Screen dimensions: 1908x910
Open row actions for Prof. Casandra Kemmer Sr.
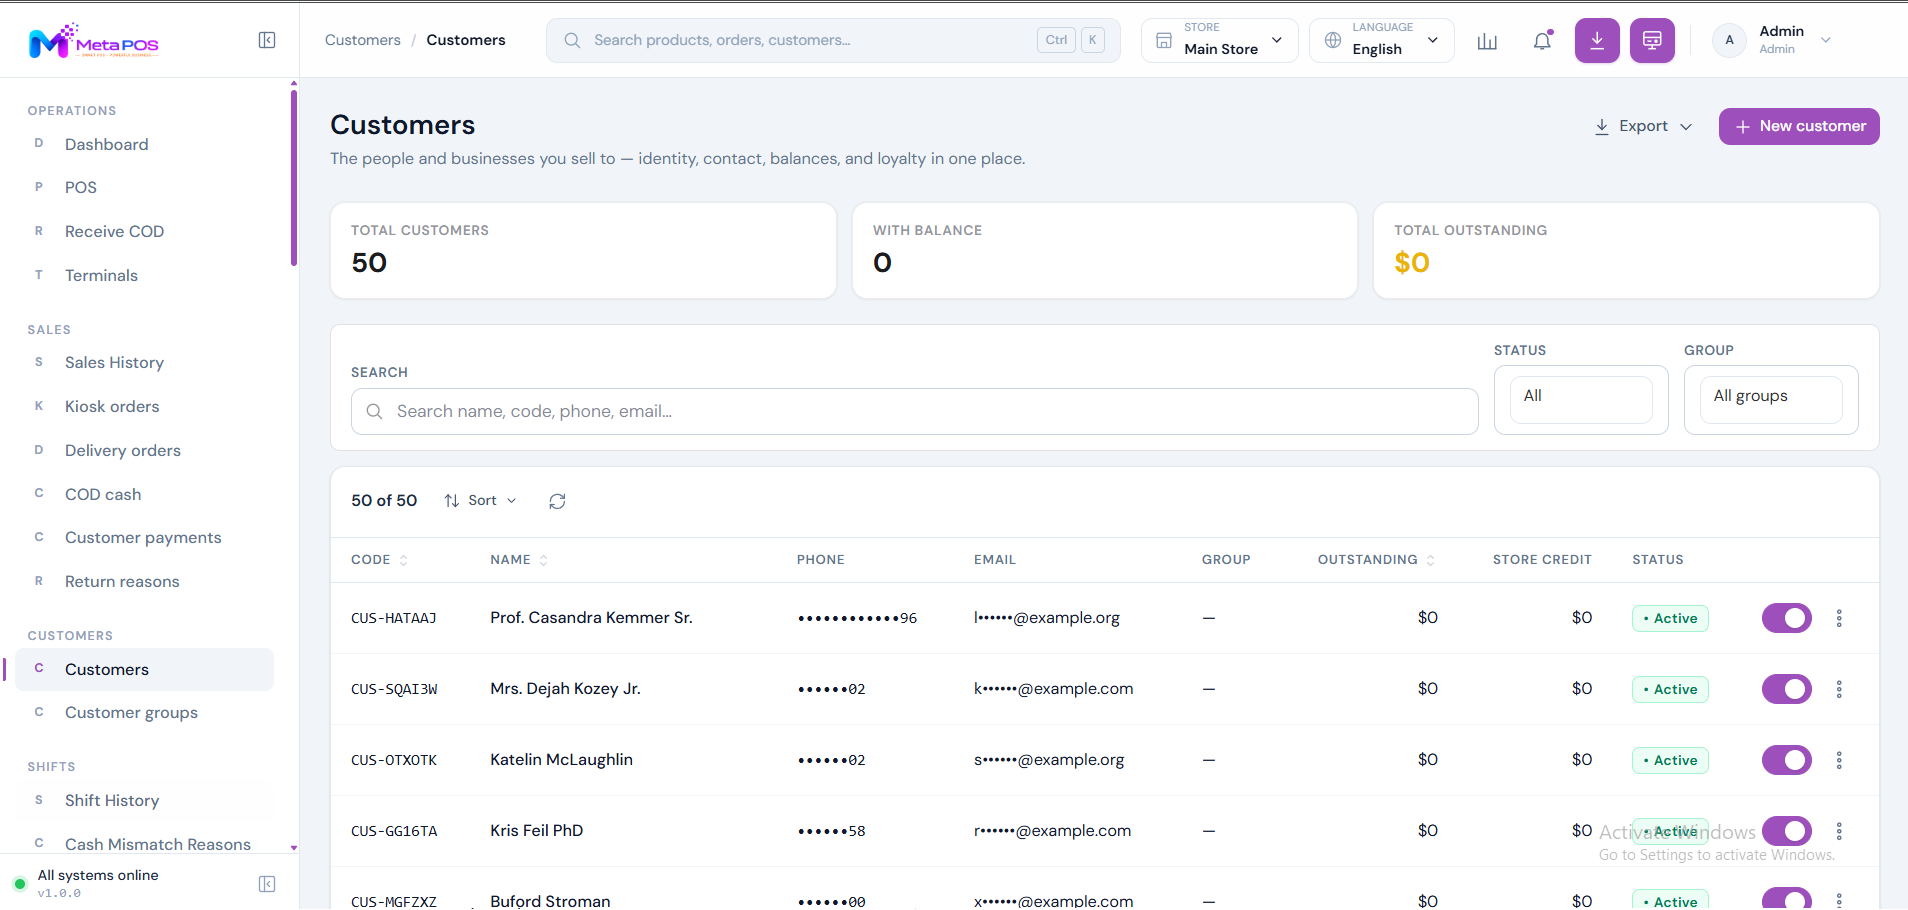[x=1839, y=618]
